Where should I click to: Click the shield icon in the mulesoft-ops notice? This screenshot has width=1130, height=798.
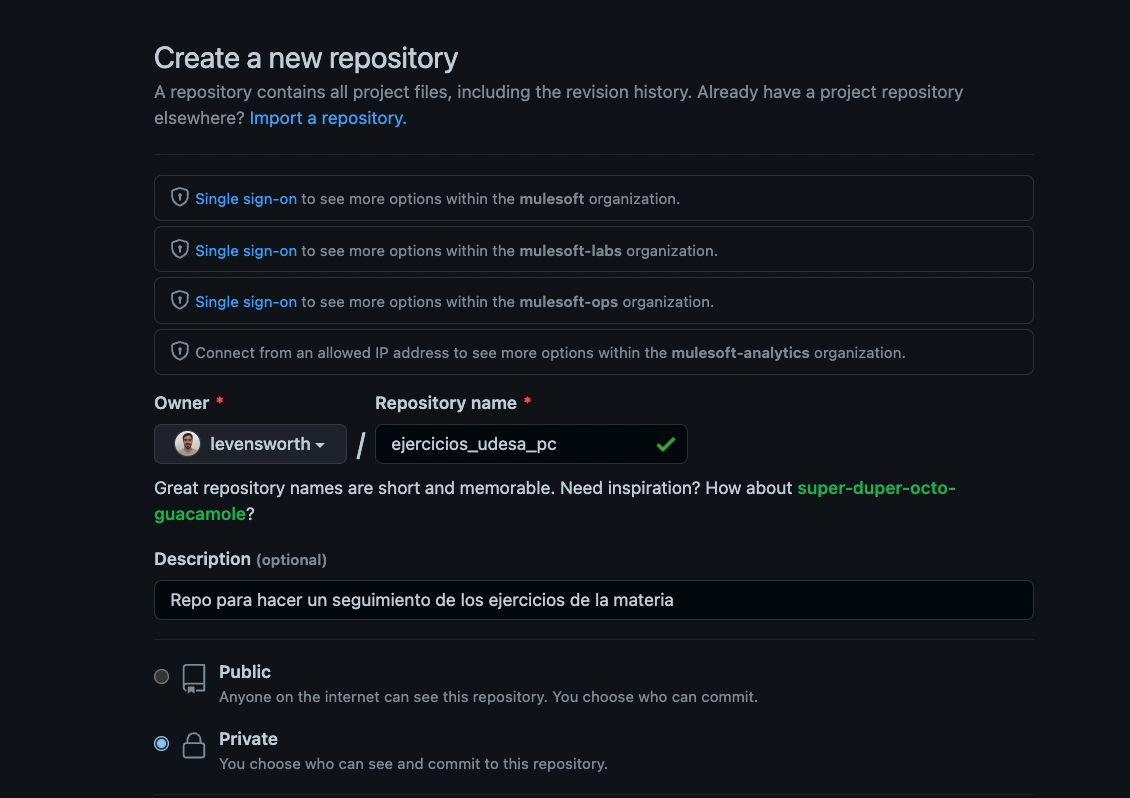tap(179, 301)
